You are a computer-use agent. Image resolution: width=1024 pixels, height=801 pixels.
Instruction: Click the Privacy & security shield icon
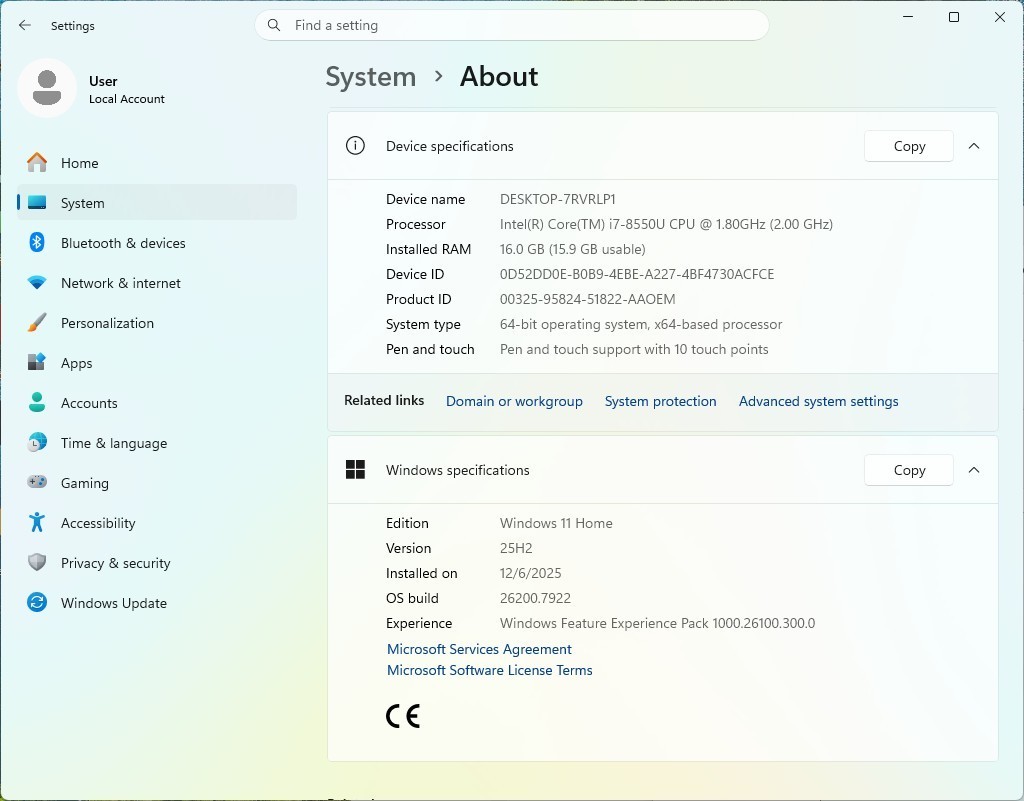pyautogui.click(x=37, y=562)
